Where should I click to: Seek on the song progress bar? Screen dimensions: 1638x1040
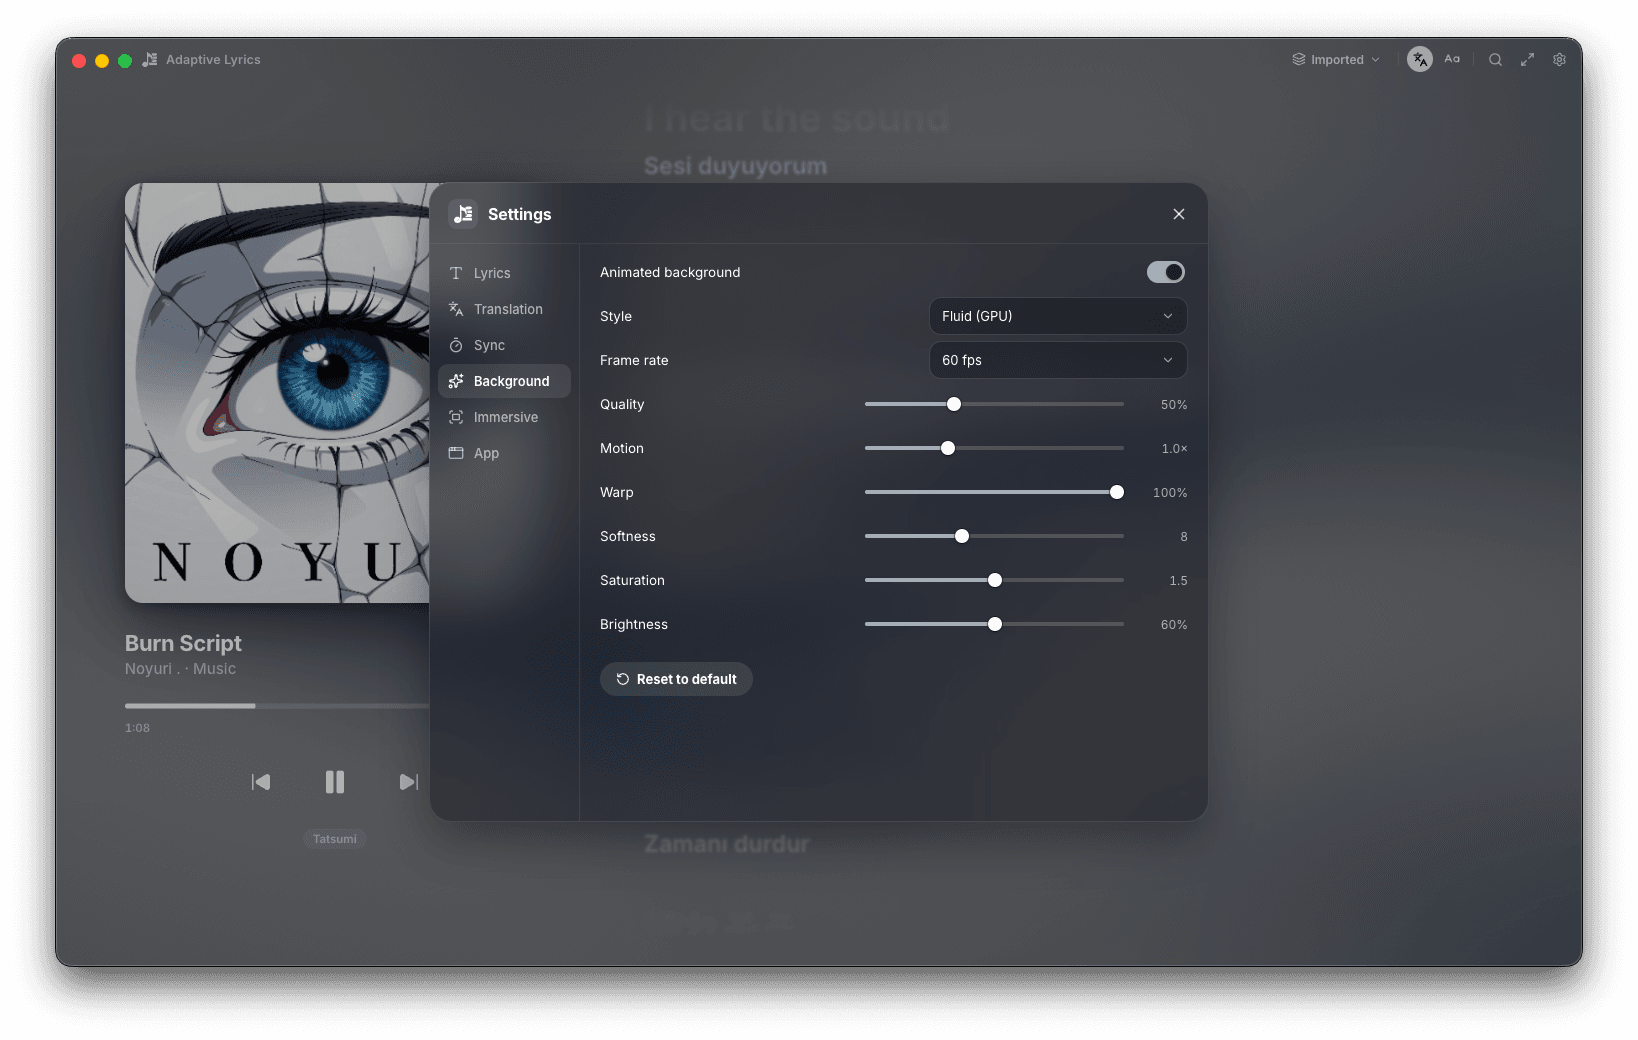coord(277,706)
